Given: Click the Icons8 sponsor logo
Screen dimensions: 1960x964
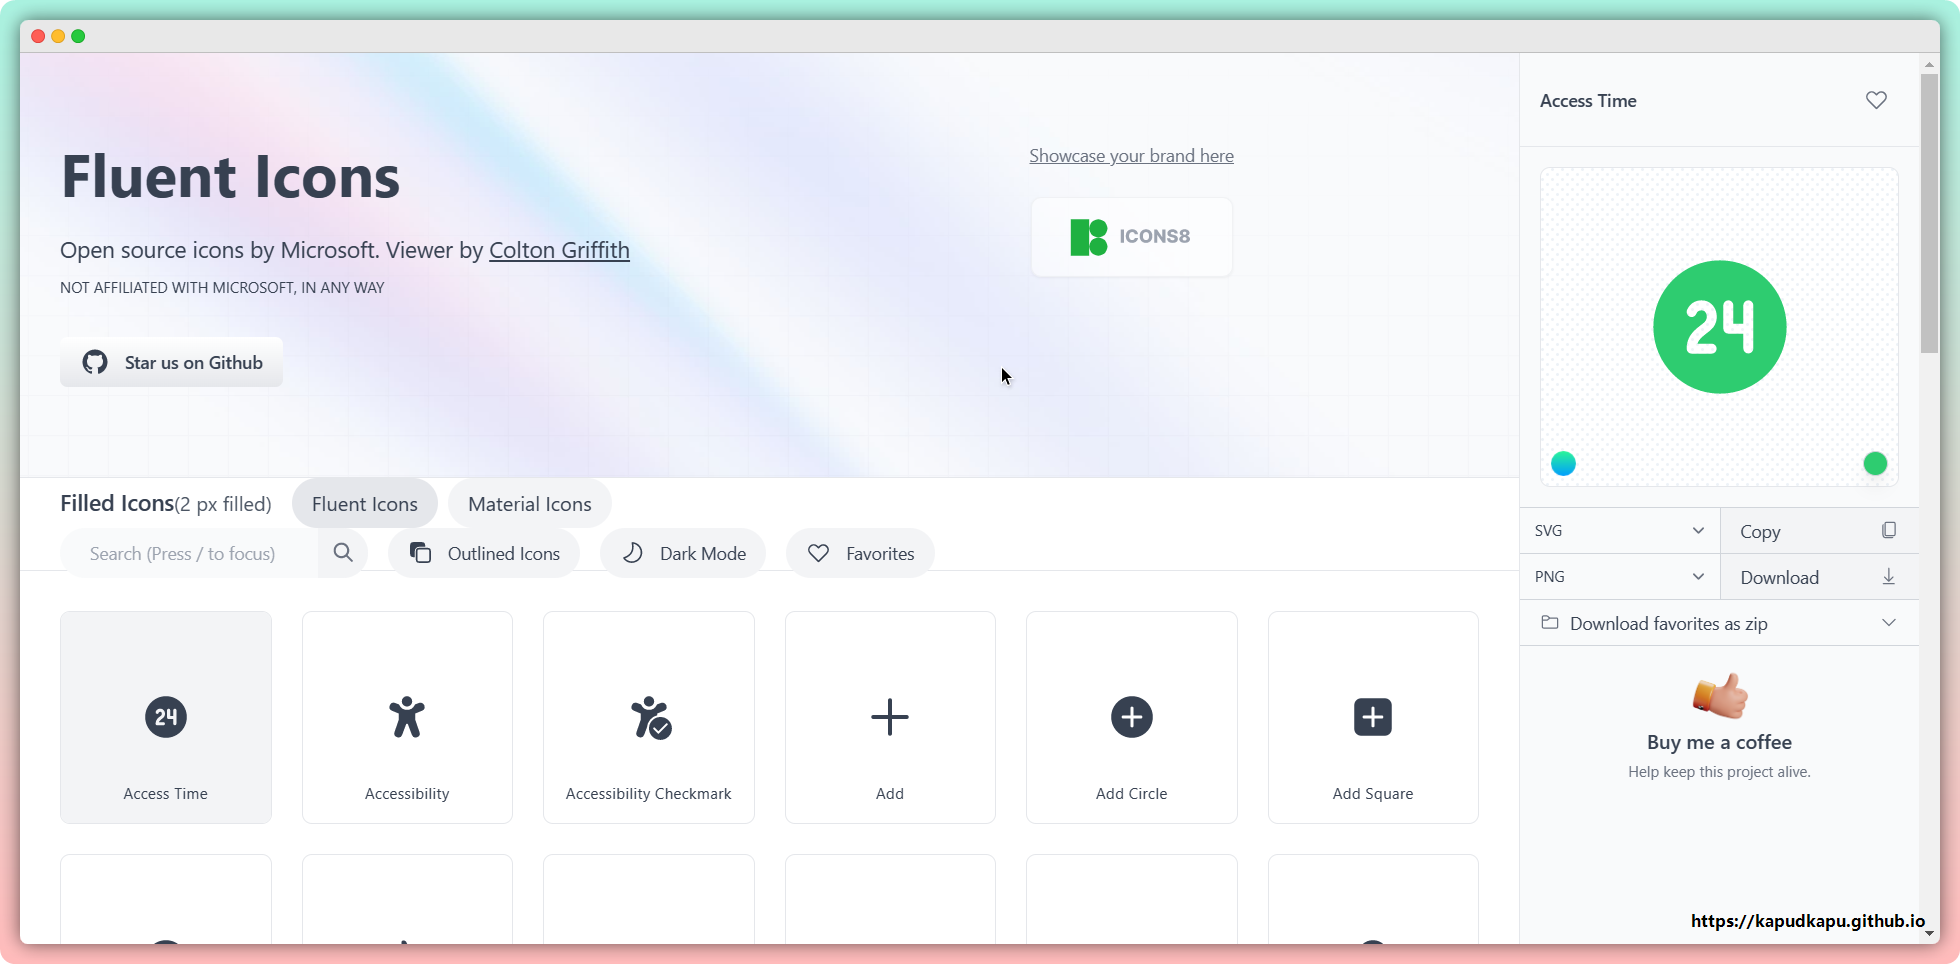Looking at the screenshot, I should tap(1131, 237).
